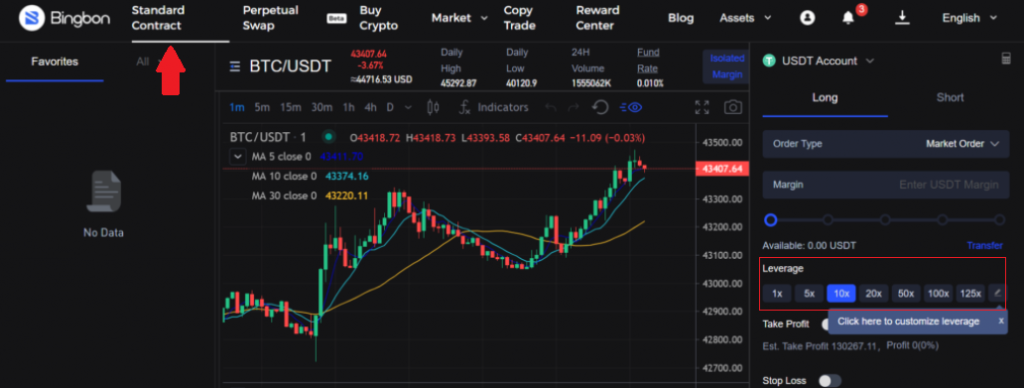Viewport: 1024px width, 388px height.
Task: Select the 1m timeframe
Action: pos(236,107)
